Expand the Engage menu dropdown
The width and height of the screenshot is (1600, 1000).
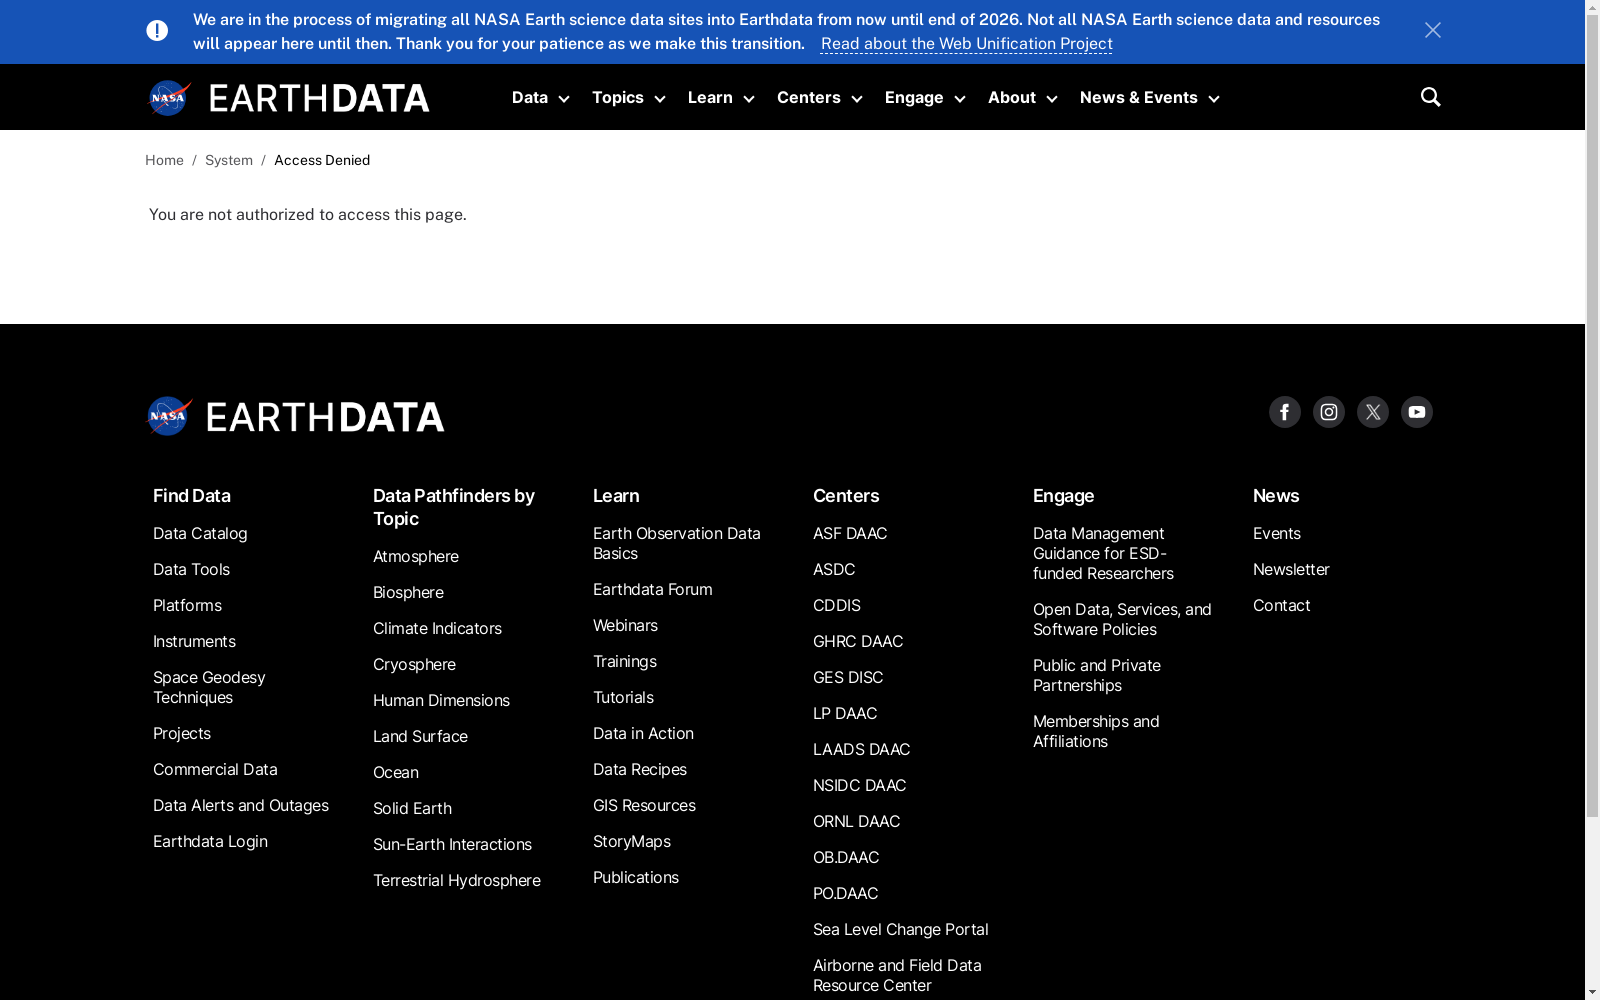point(924,98)
